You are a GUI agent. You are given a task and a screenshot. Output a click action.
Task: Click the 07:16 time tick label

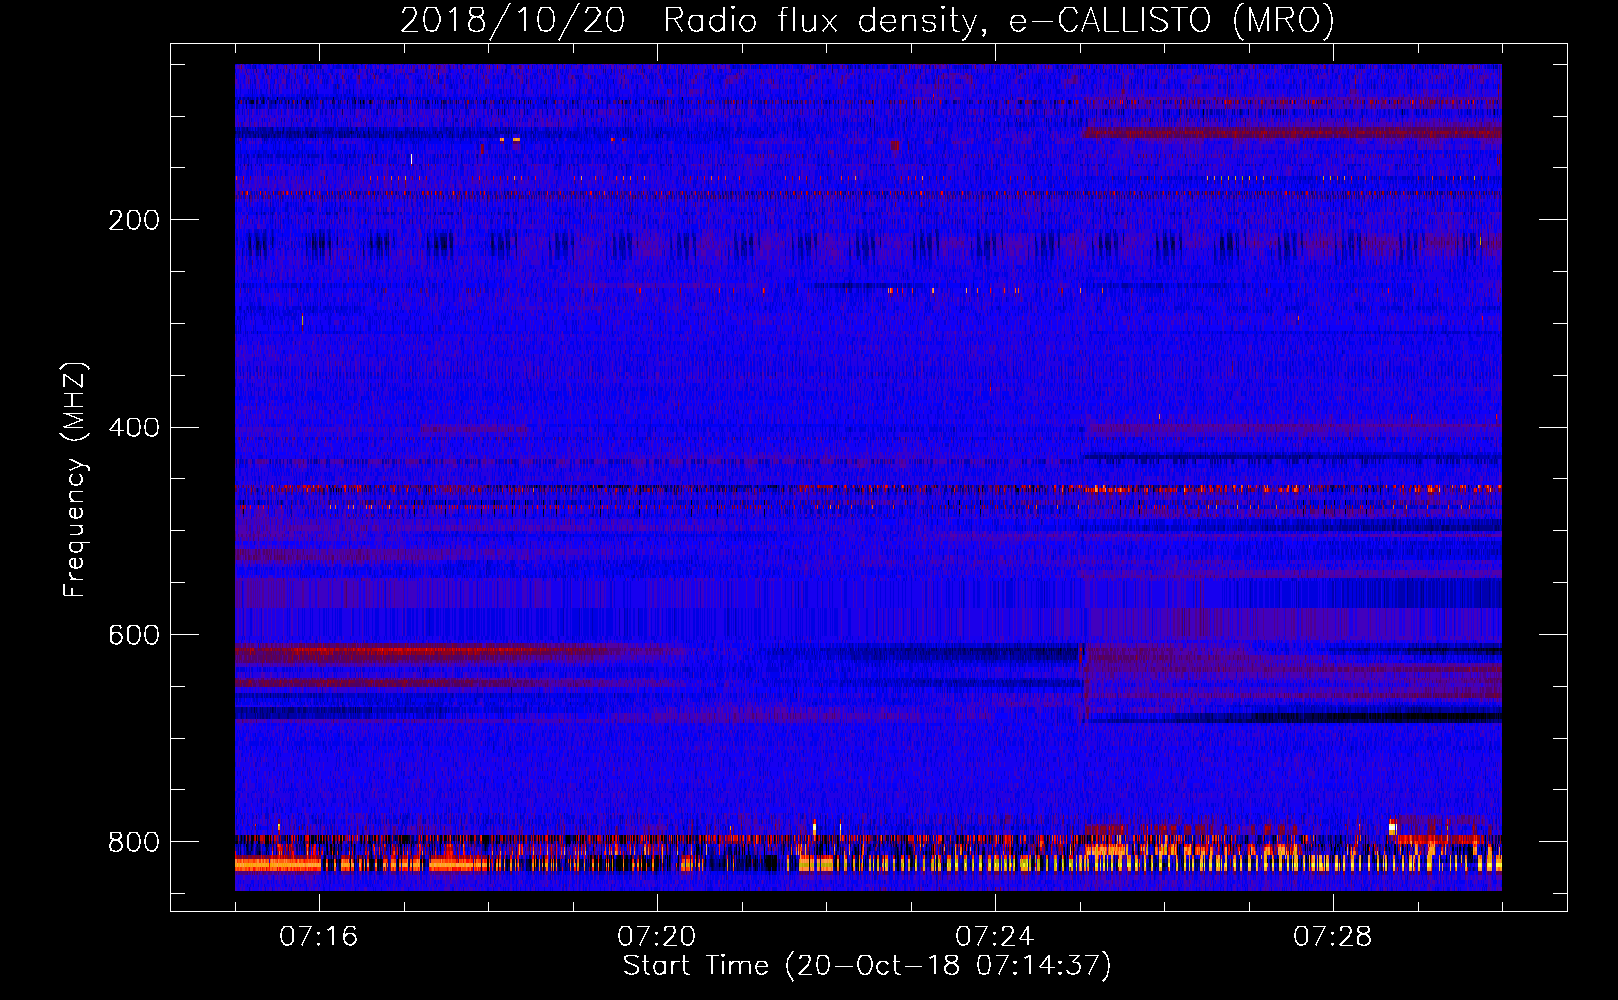pos(319,937)
